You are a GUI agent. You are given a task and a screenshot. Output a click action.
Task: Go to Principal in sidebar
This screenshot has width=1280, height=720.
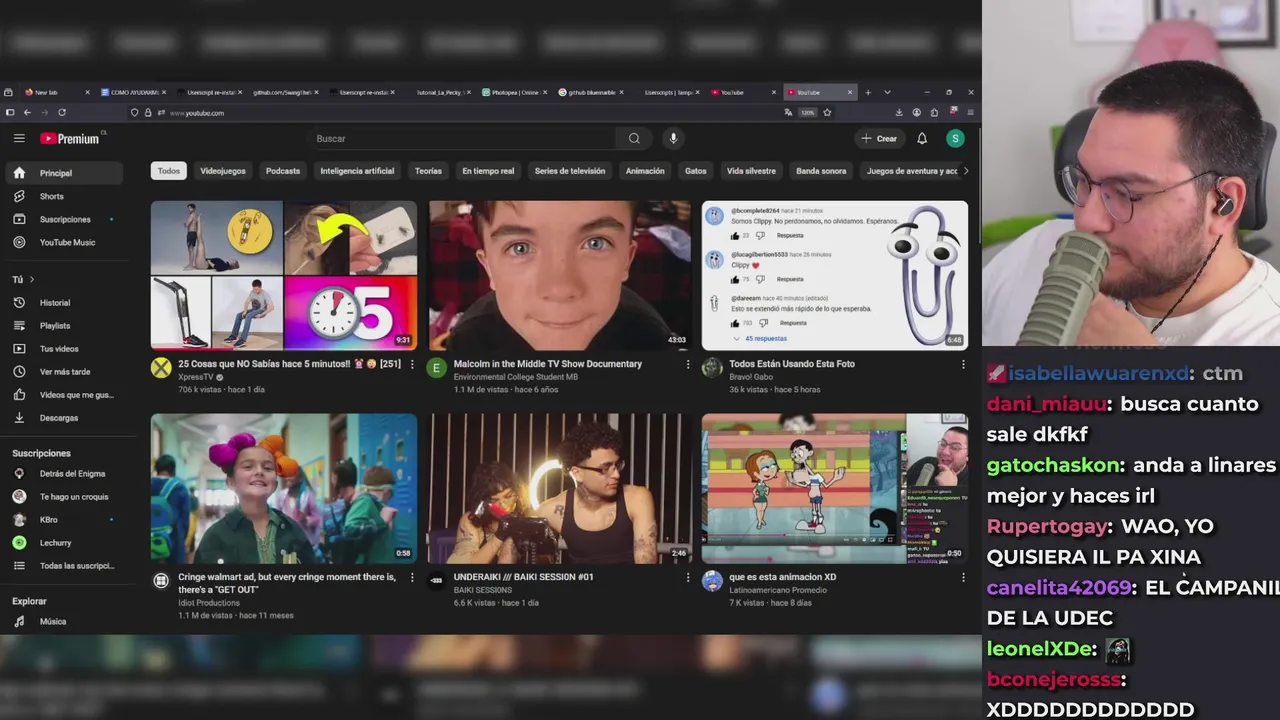click(x=64, y=173)
